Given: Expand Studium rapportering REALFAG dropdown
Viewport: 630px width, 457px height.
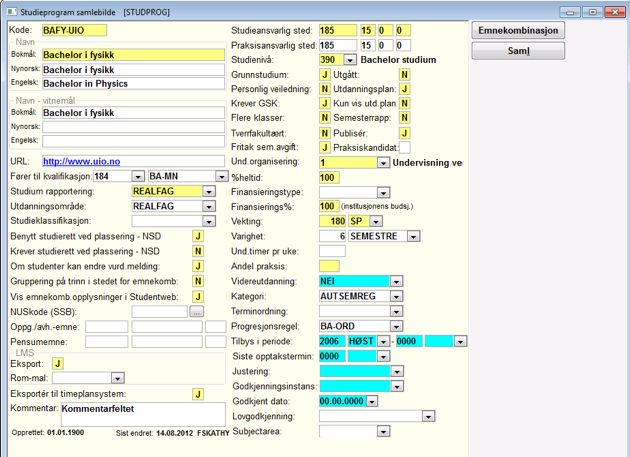Looking at the screenshot, I should 209,191.
